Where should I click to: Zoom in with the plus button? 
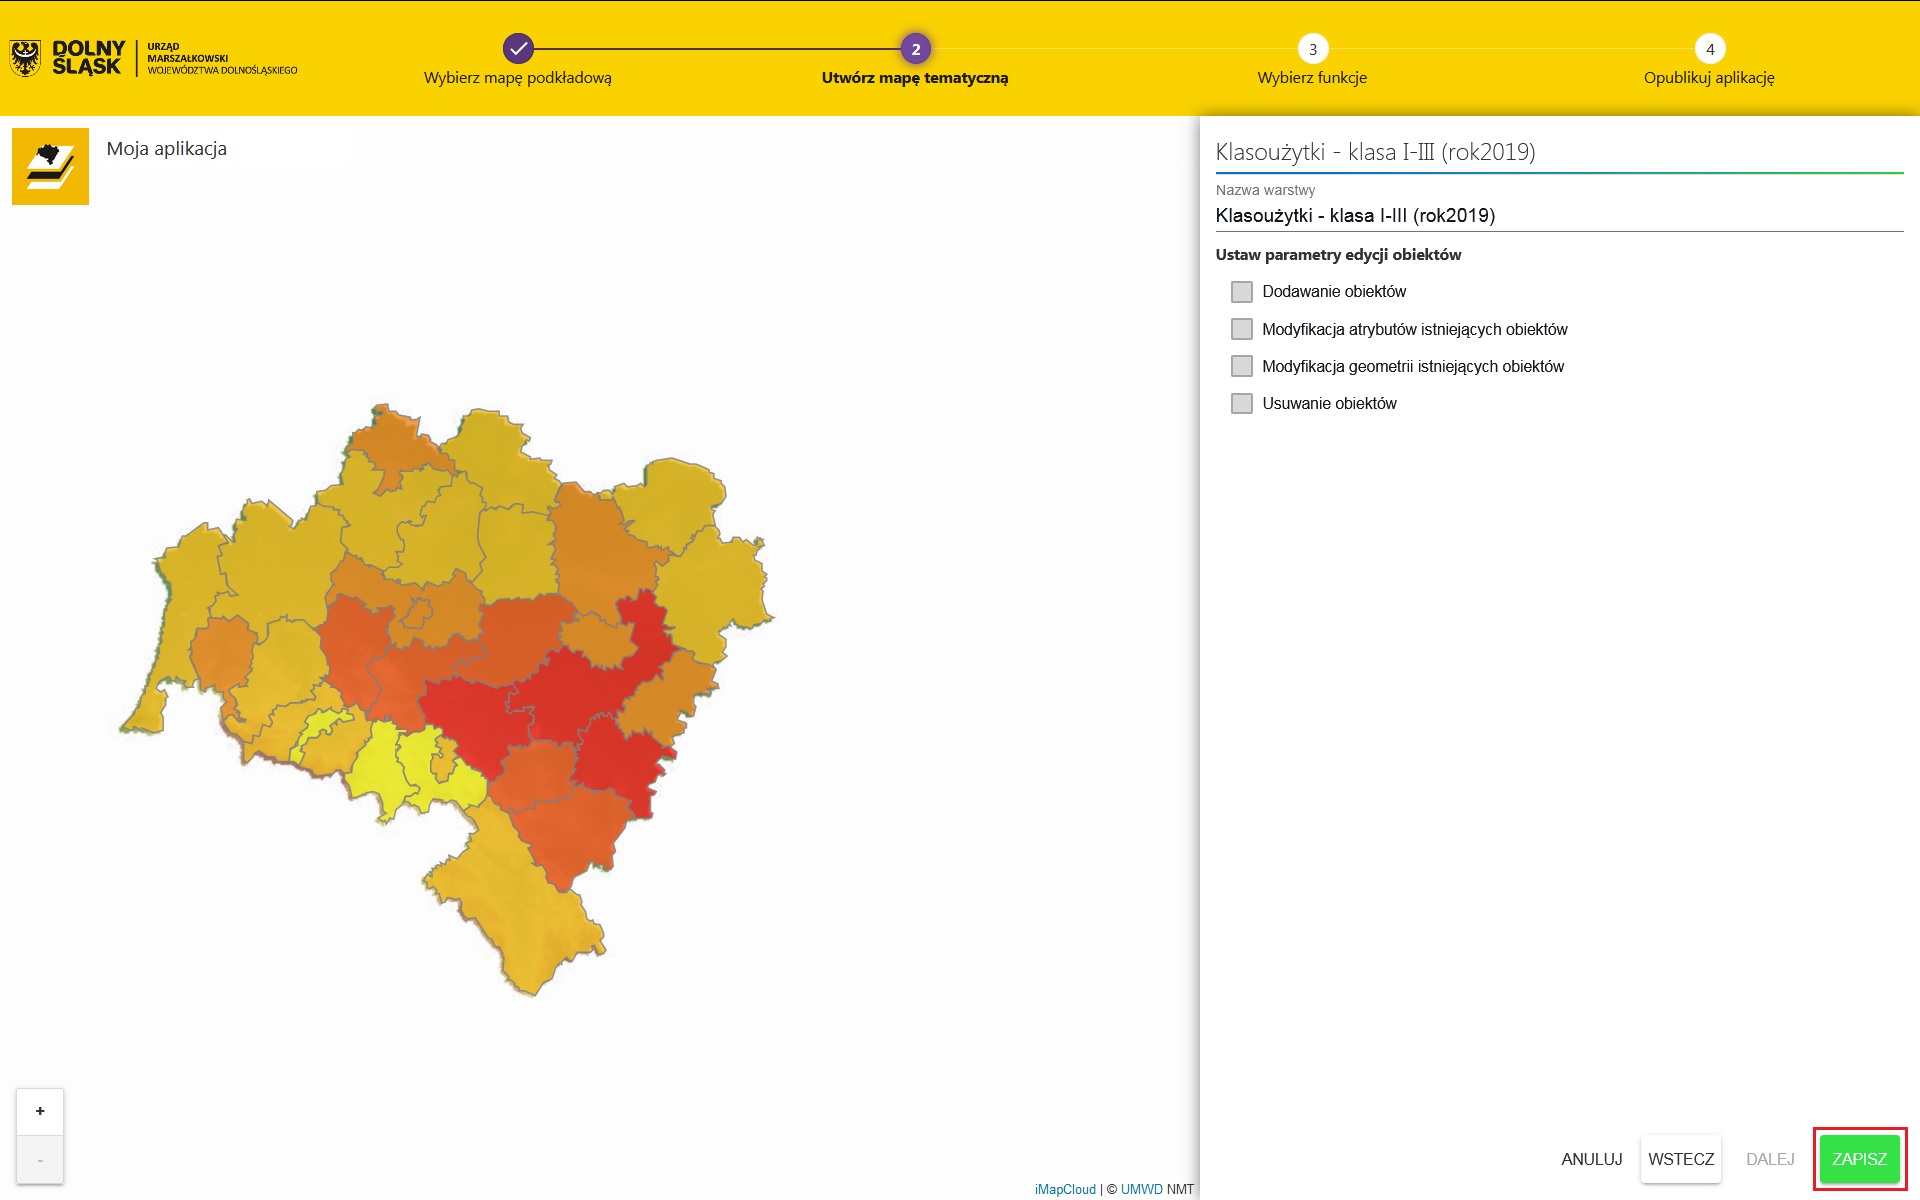pos(40,1111)
